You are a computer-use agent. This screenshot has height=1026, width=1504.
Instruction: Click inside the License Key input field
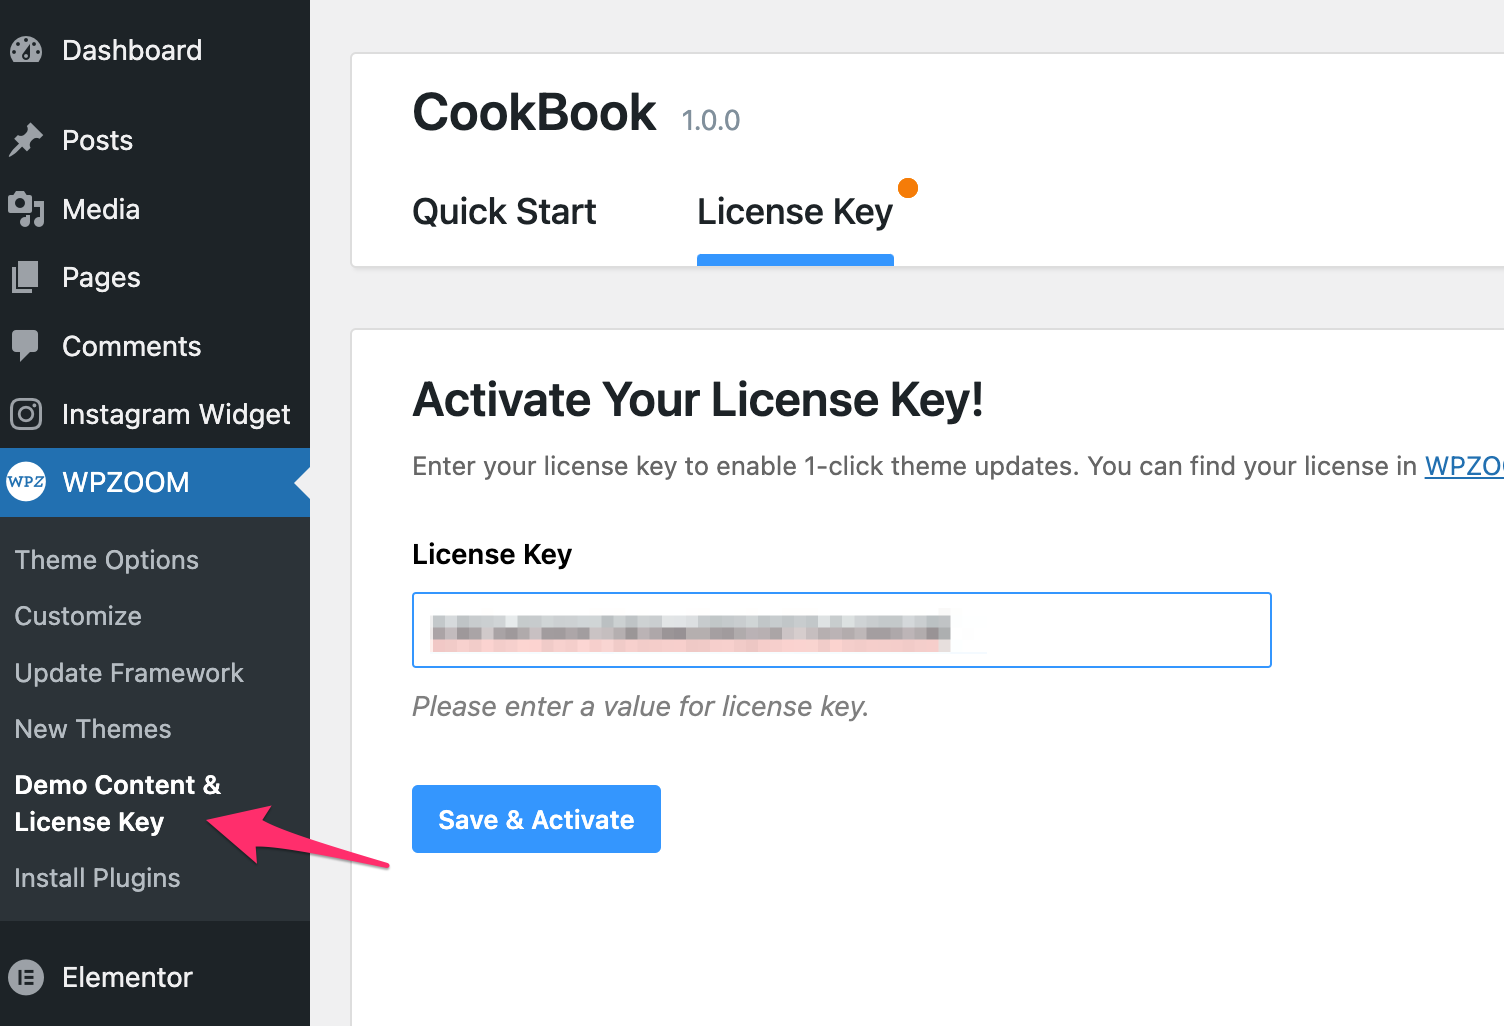coord(841,630)
